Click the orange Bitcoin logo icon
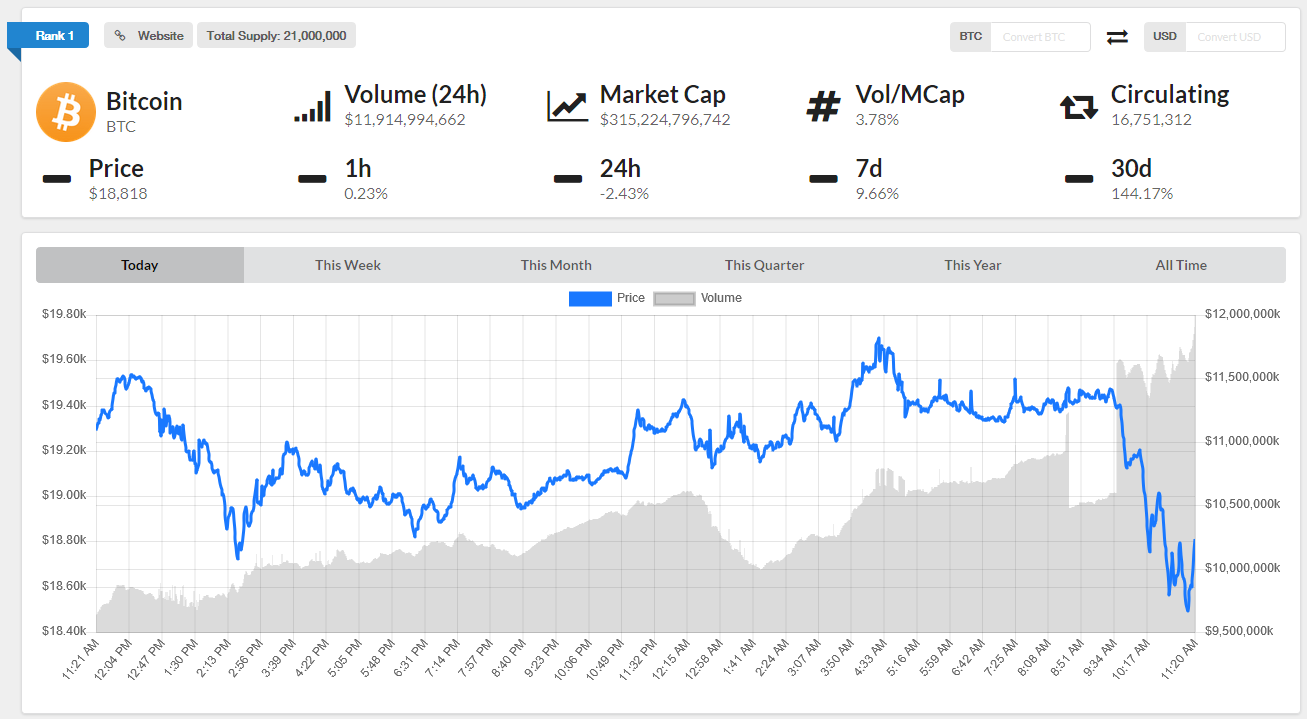 (66, 112)
